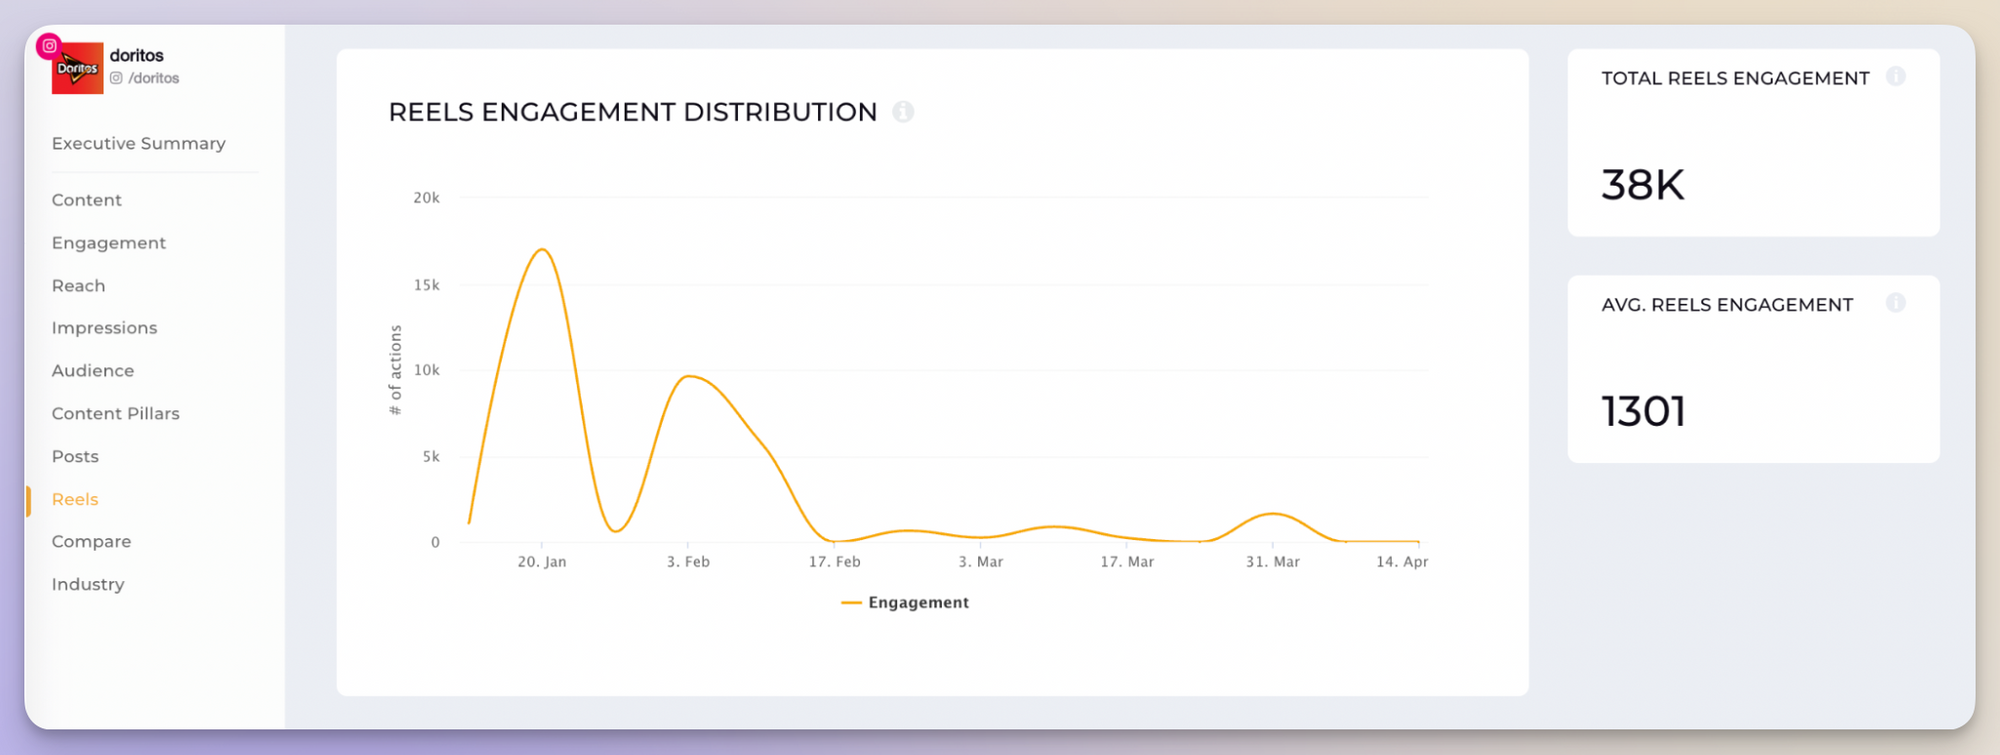Select Reach in the sidebar
2000x755 pixels.
pyautogui.click(x=79, y=286)
